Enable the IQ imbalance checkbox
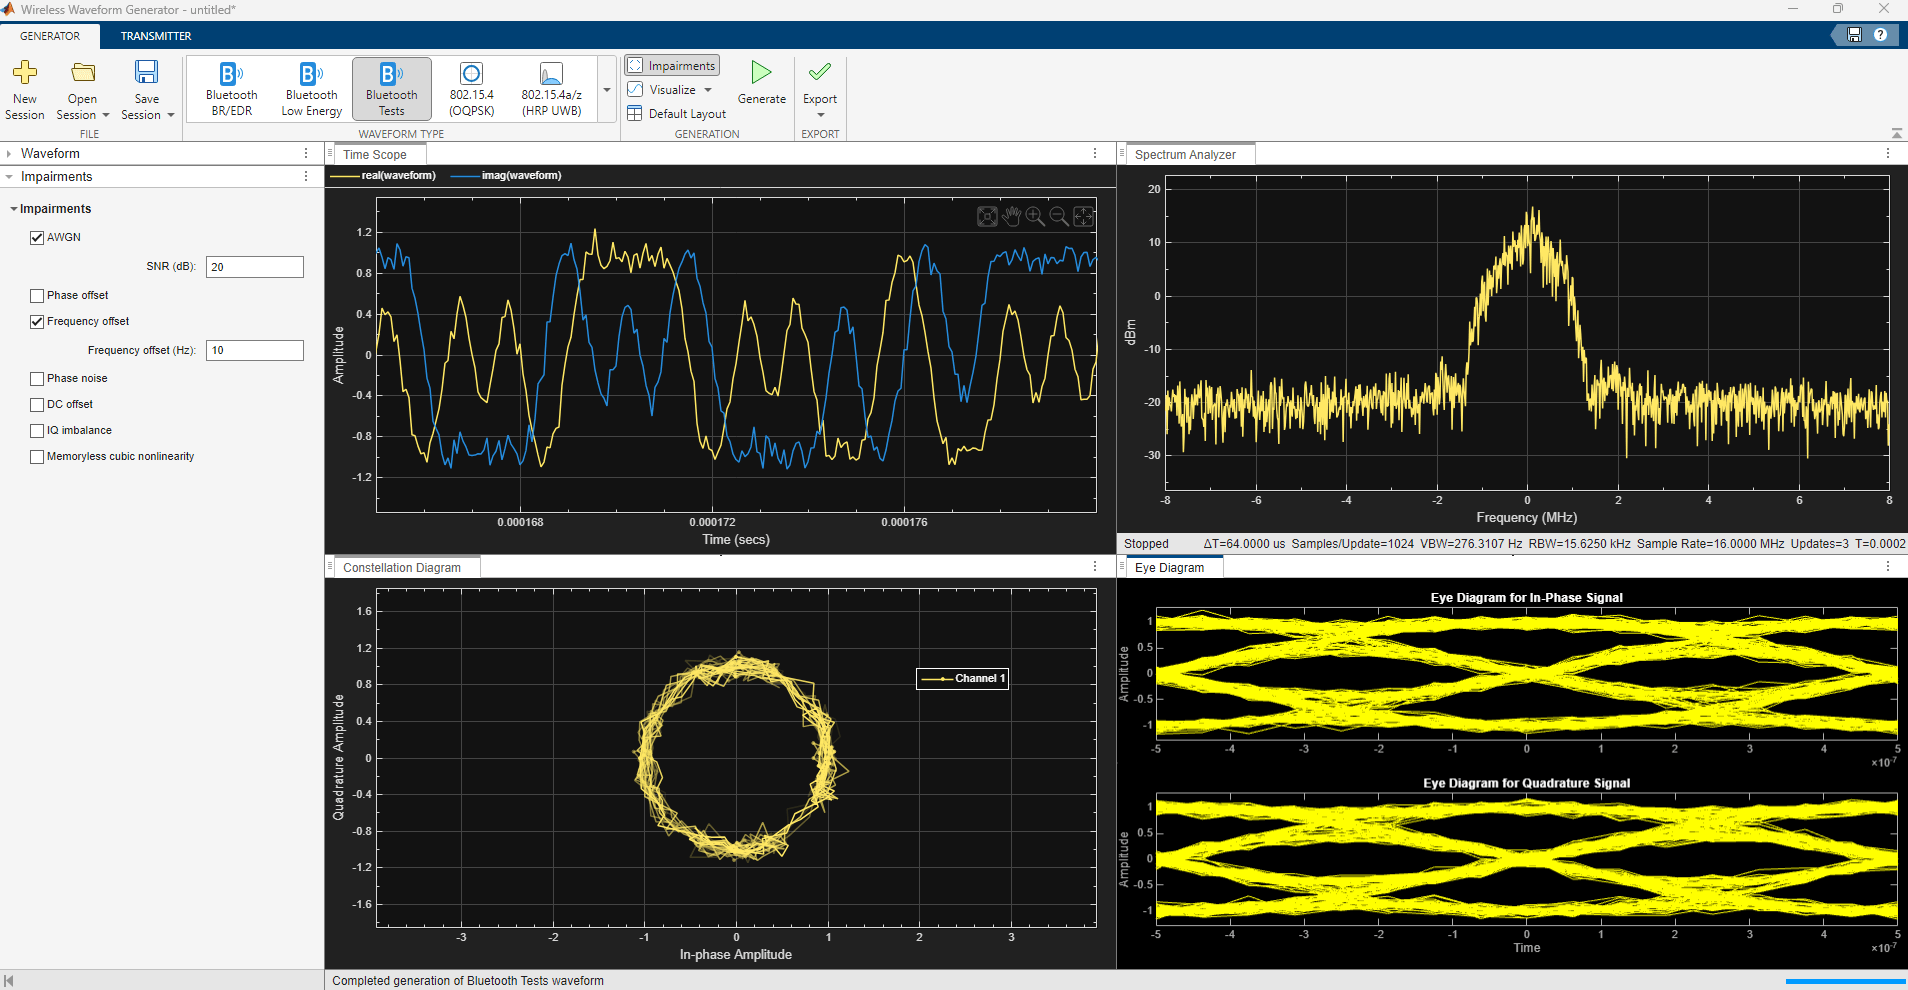This screenshot has height=990, width=1908. [37, 431]
